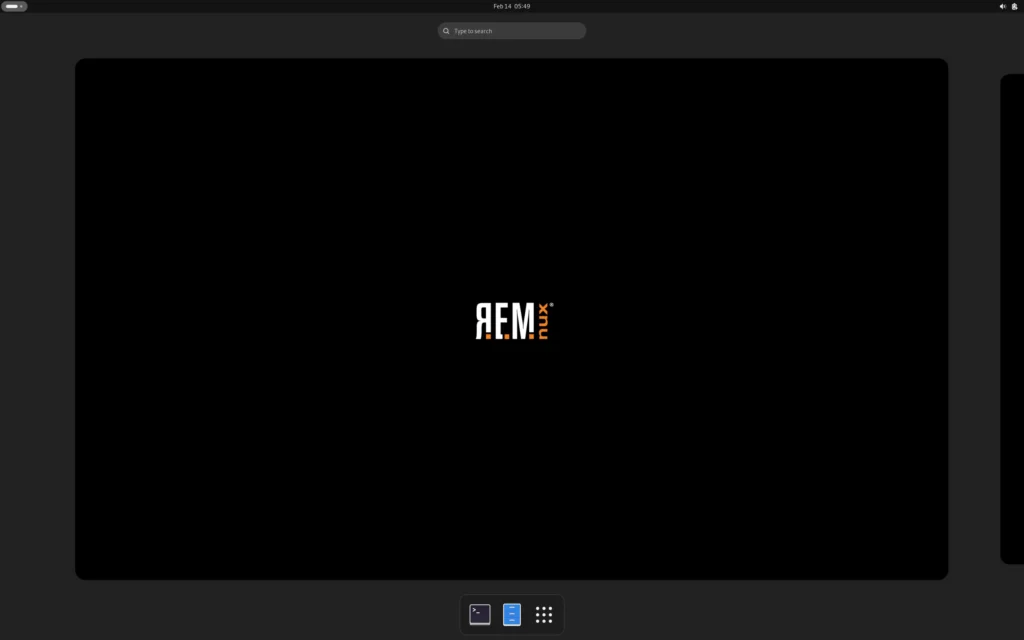
Task: Click the Type to search field
Action: coord(511,30)
